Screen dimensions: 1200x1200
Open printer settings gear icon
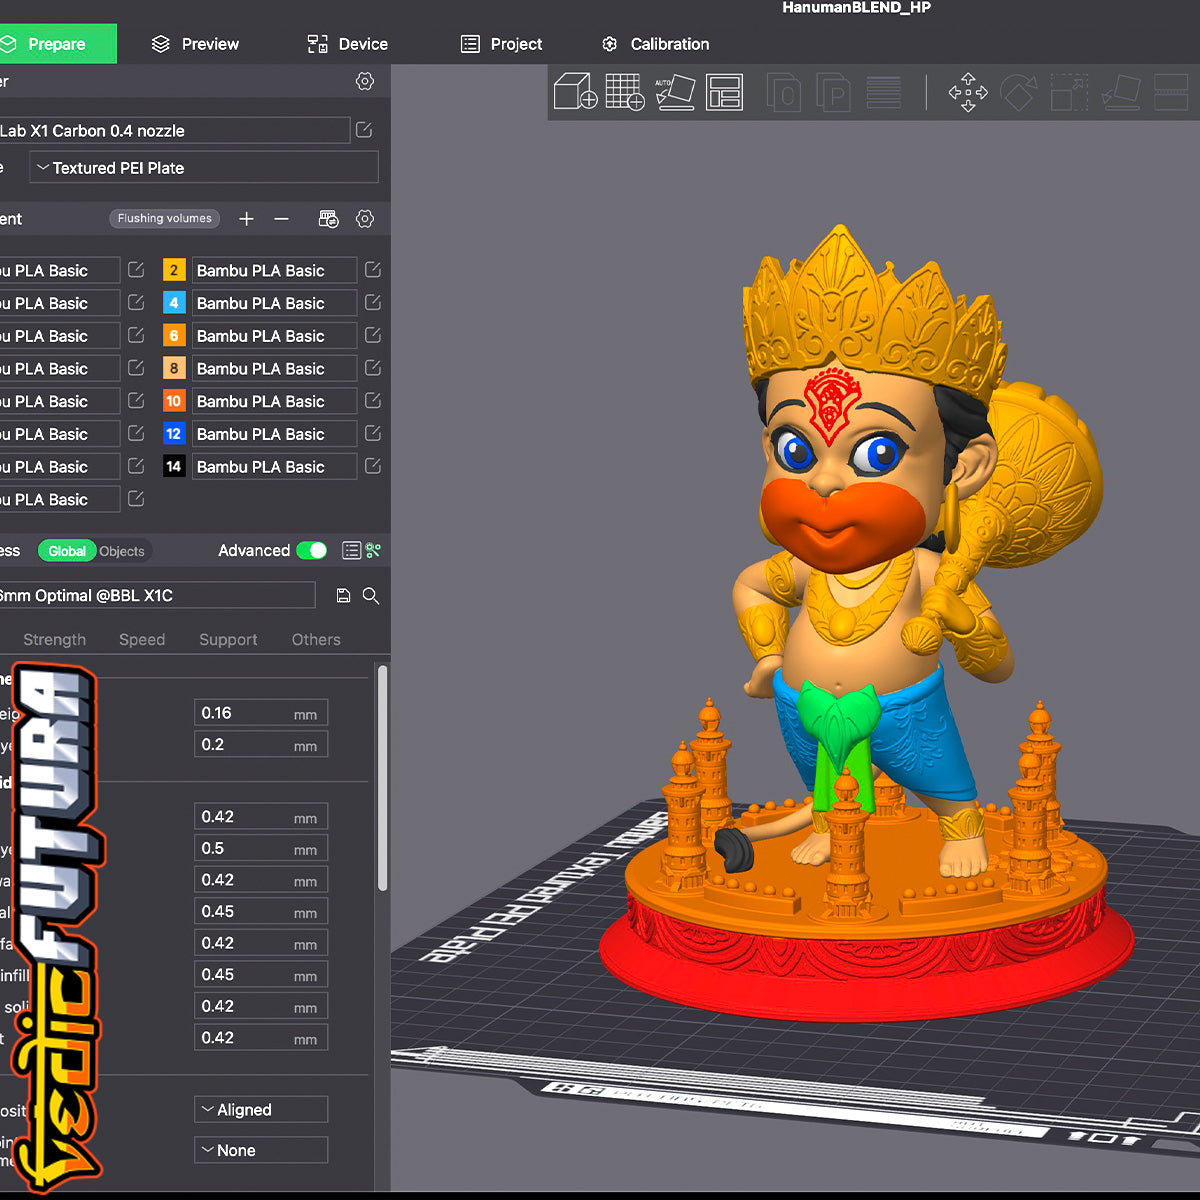click(365, 82)
